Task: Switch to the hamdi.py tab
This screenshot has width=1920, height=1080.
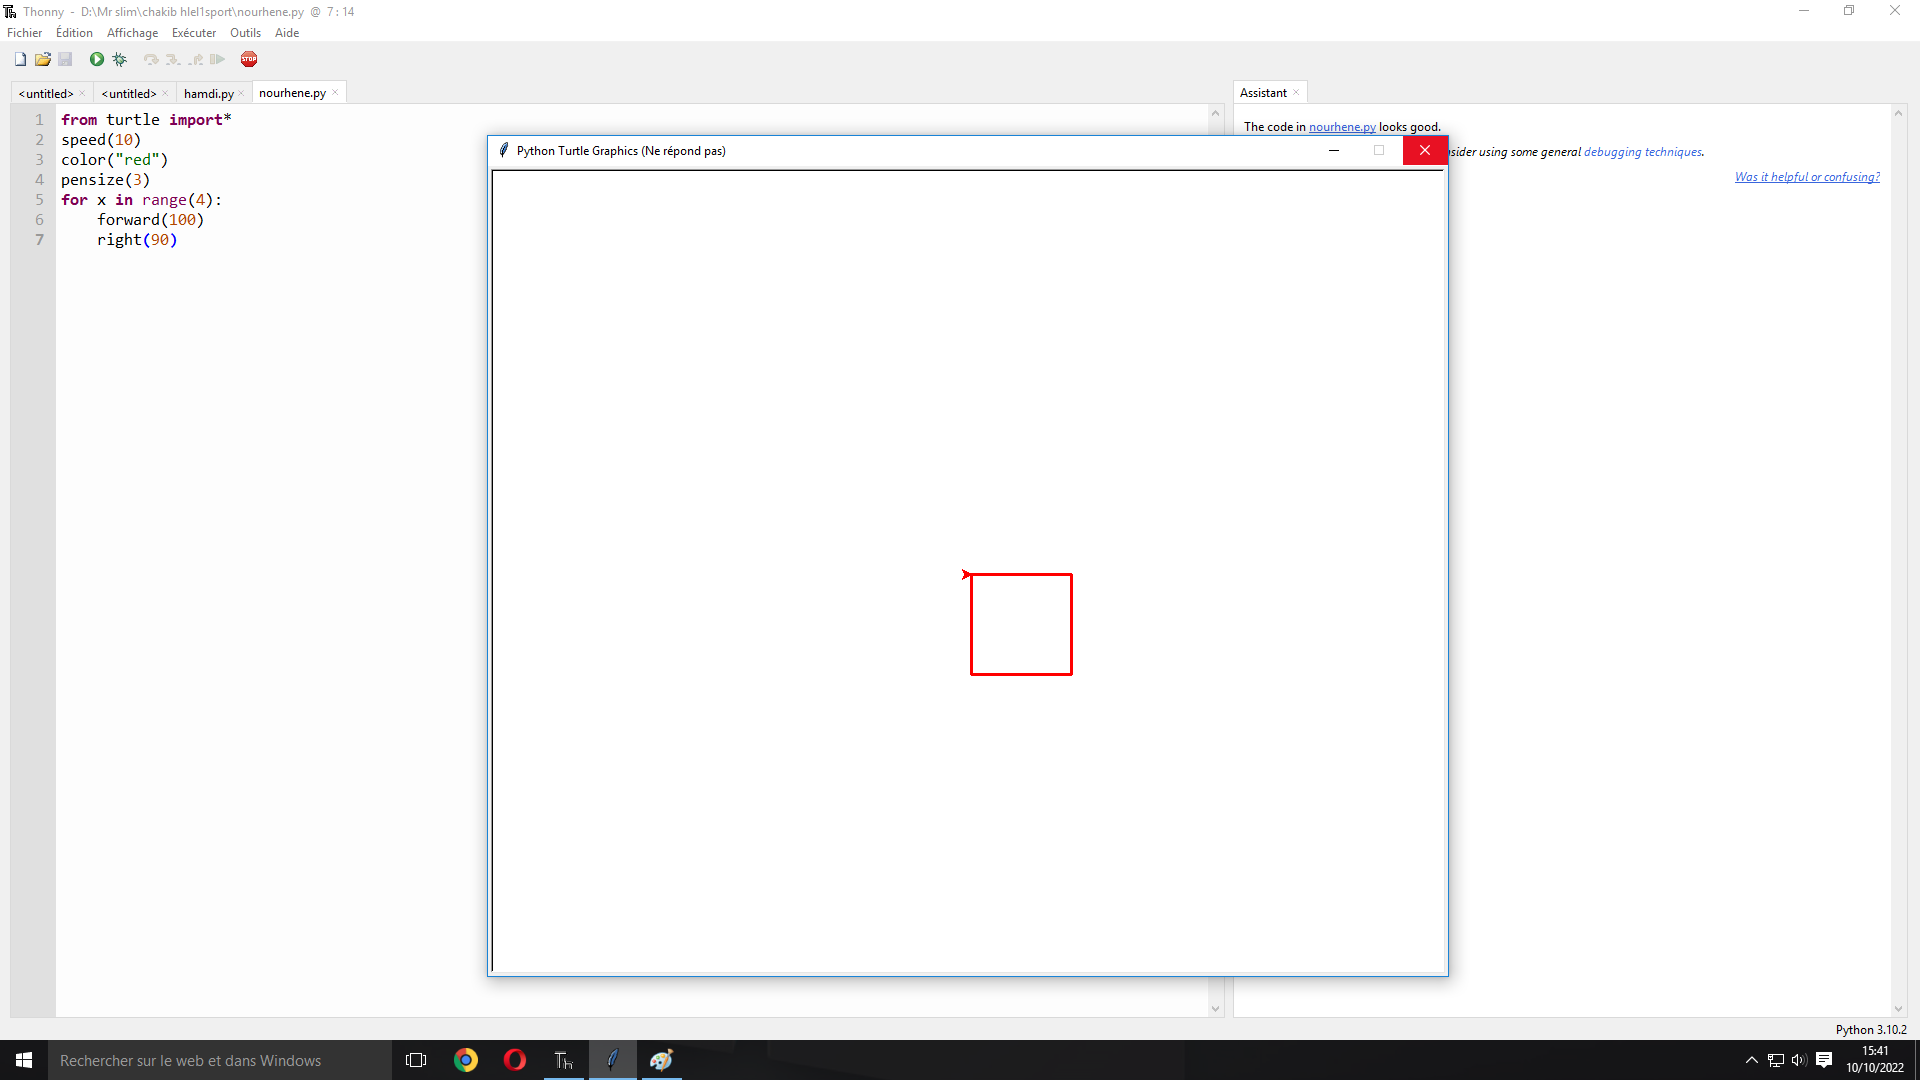Action: point(208,94)
